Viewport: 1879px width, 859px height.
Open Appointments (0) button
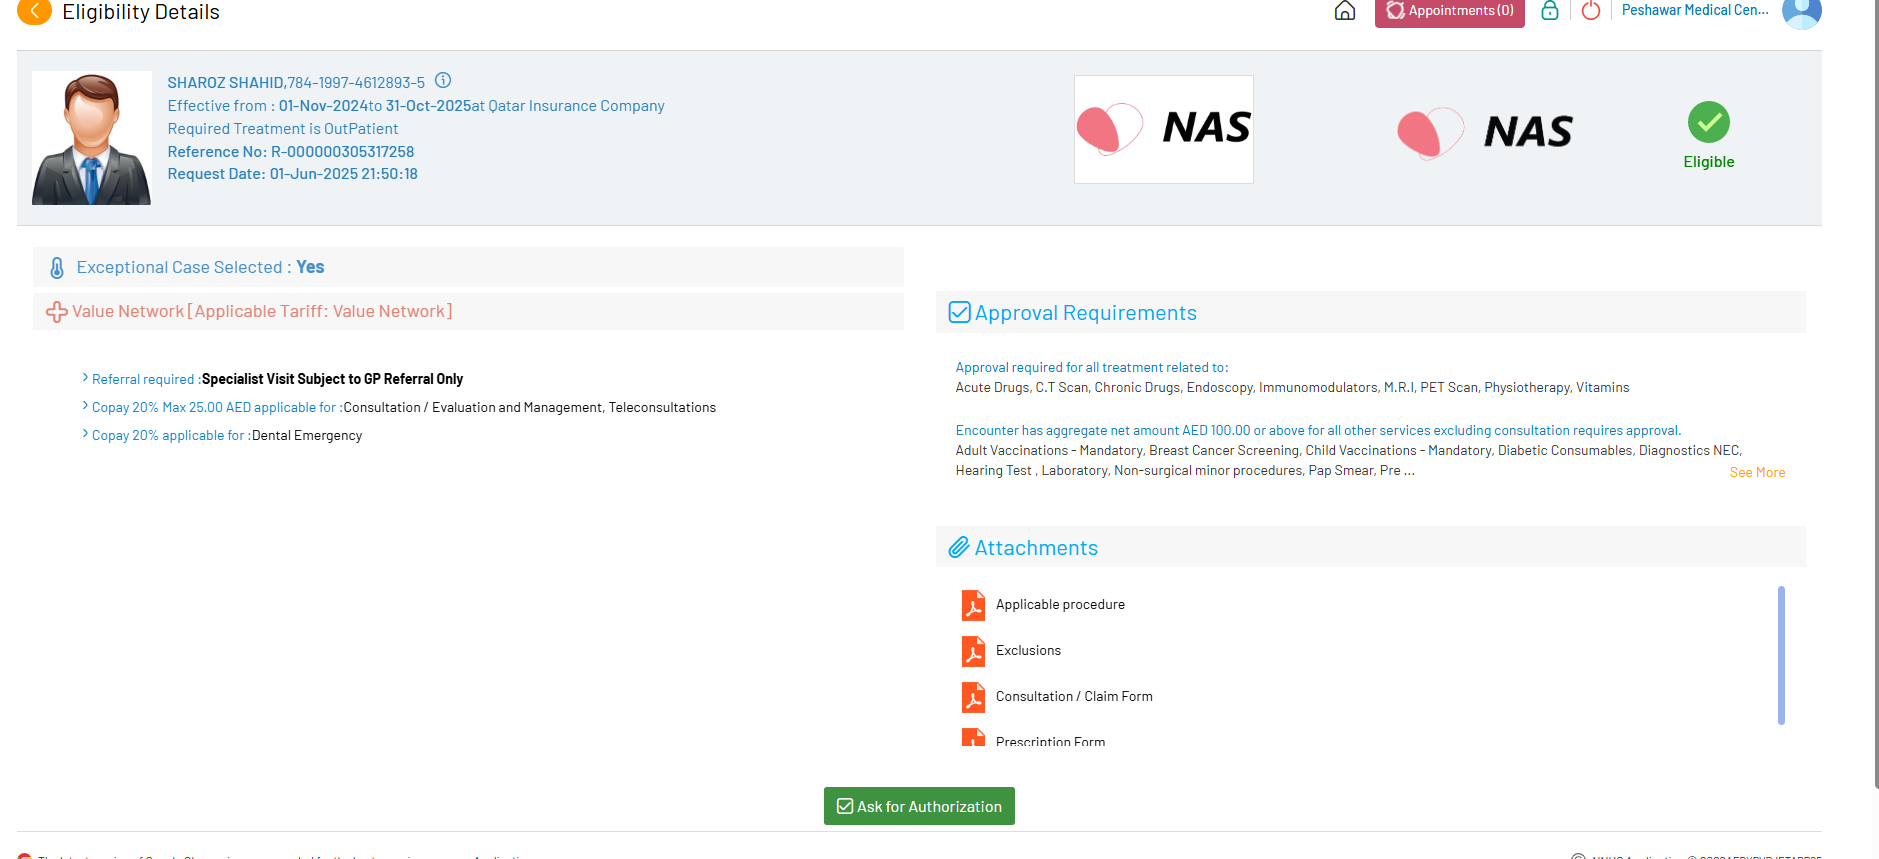tap(1449, 12)
